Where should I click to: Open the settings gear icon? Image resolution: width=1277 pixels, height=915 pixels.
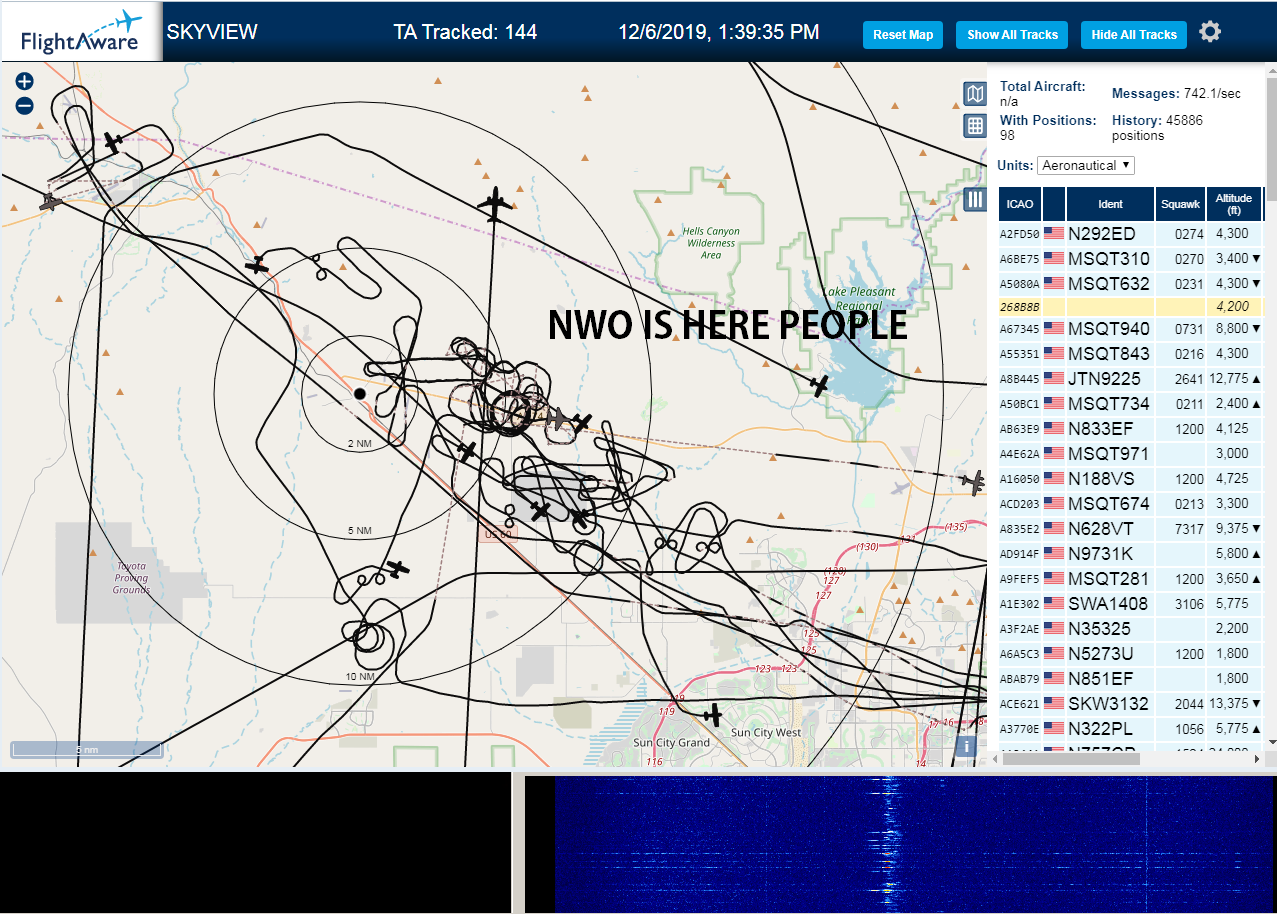coord(1210,32)
